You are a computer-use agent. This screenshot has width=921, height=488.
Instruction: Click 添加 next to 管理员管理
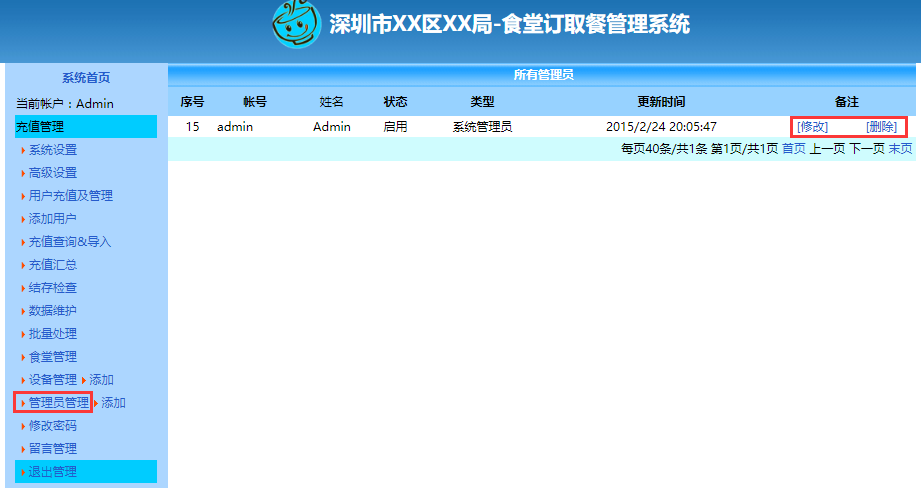[113, 403]
